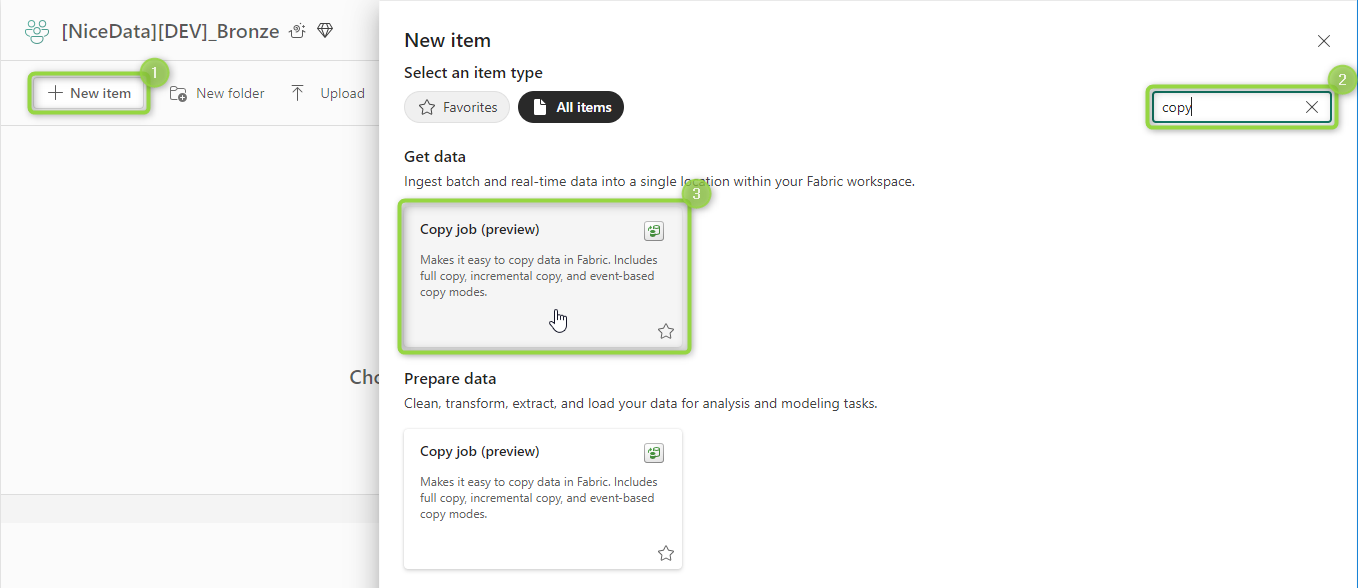Screen dimensions: 1358x588
Task: Click Copy job icon in Prepare data card
Action: tap(654, 453)
